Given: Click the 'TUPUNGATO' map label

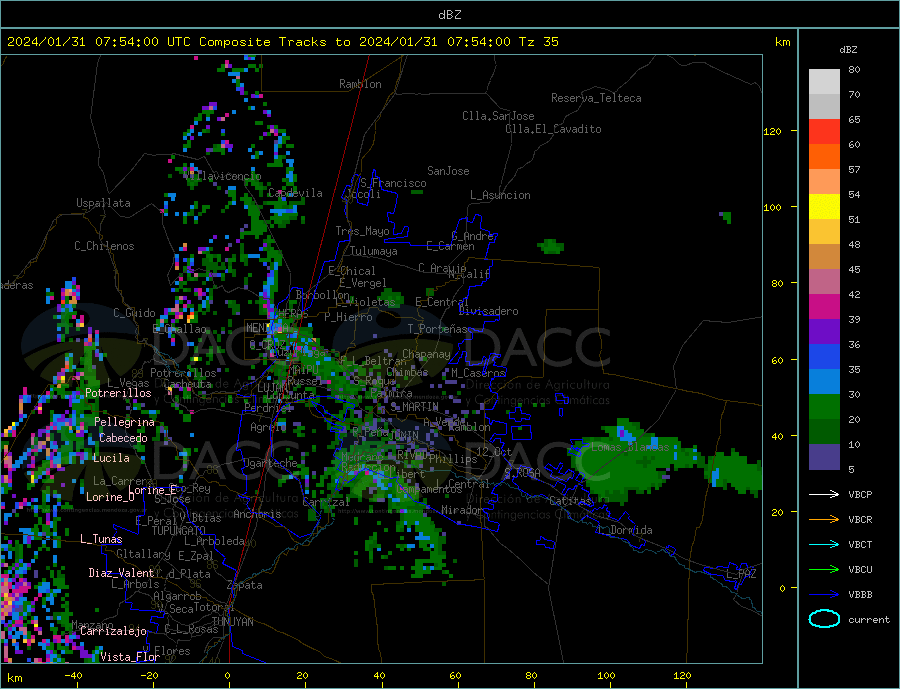Looking at the screenshot, I should pyautogui.click(x=178, y=531).
